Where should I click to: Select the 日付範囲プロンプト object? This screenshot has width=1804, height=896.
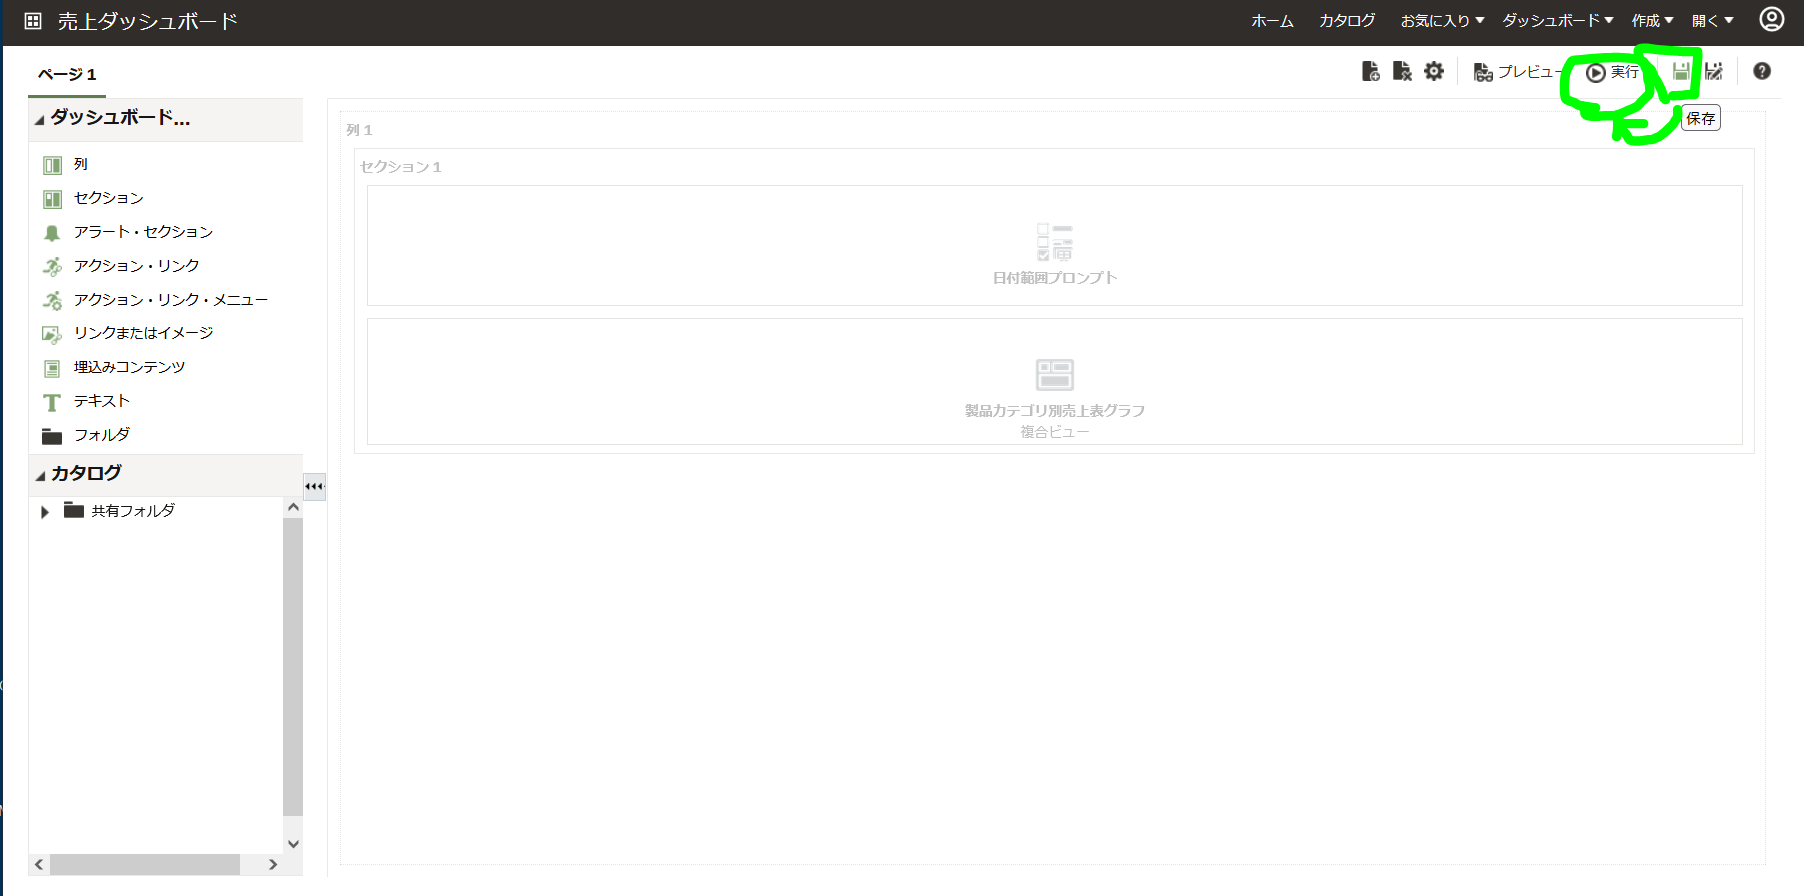tap(1054, 246)
